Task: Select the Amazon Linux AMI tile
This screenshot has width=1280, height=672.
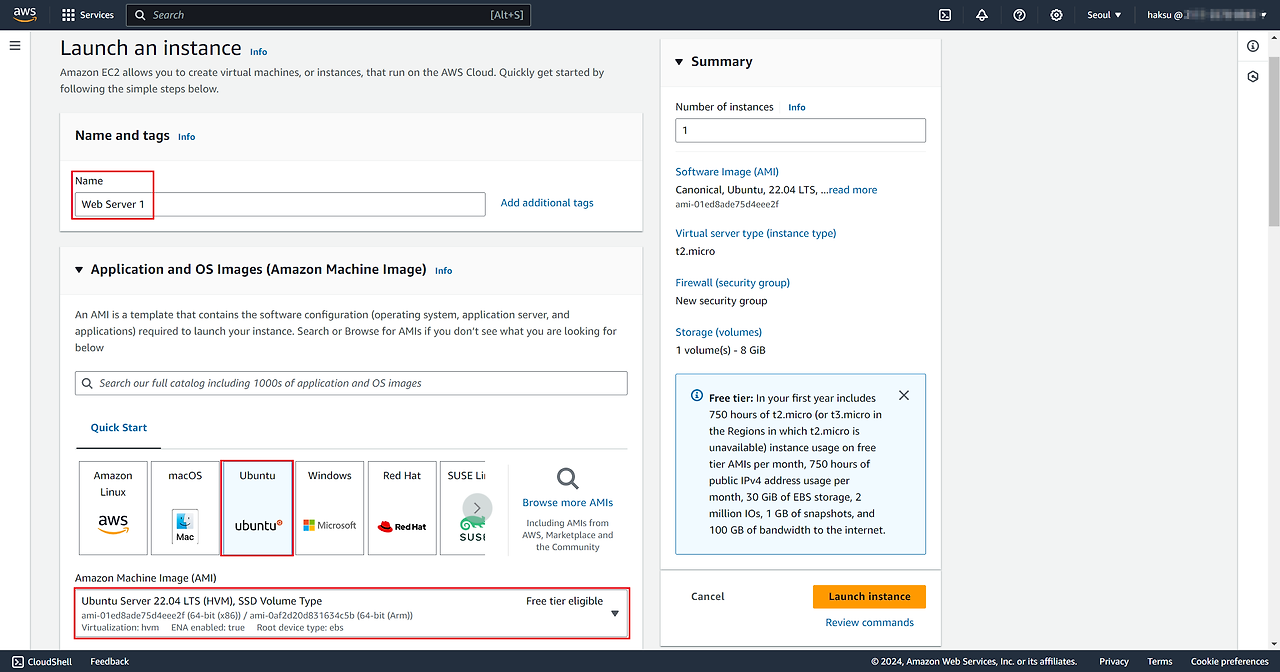Action: click(x=113, y=508)
